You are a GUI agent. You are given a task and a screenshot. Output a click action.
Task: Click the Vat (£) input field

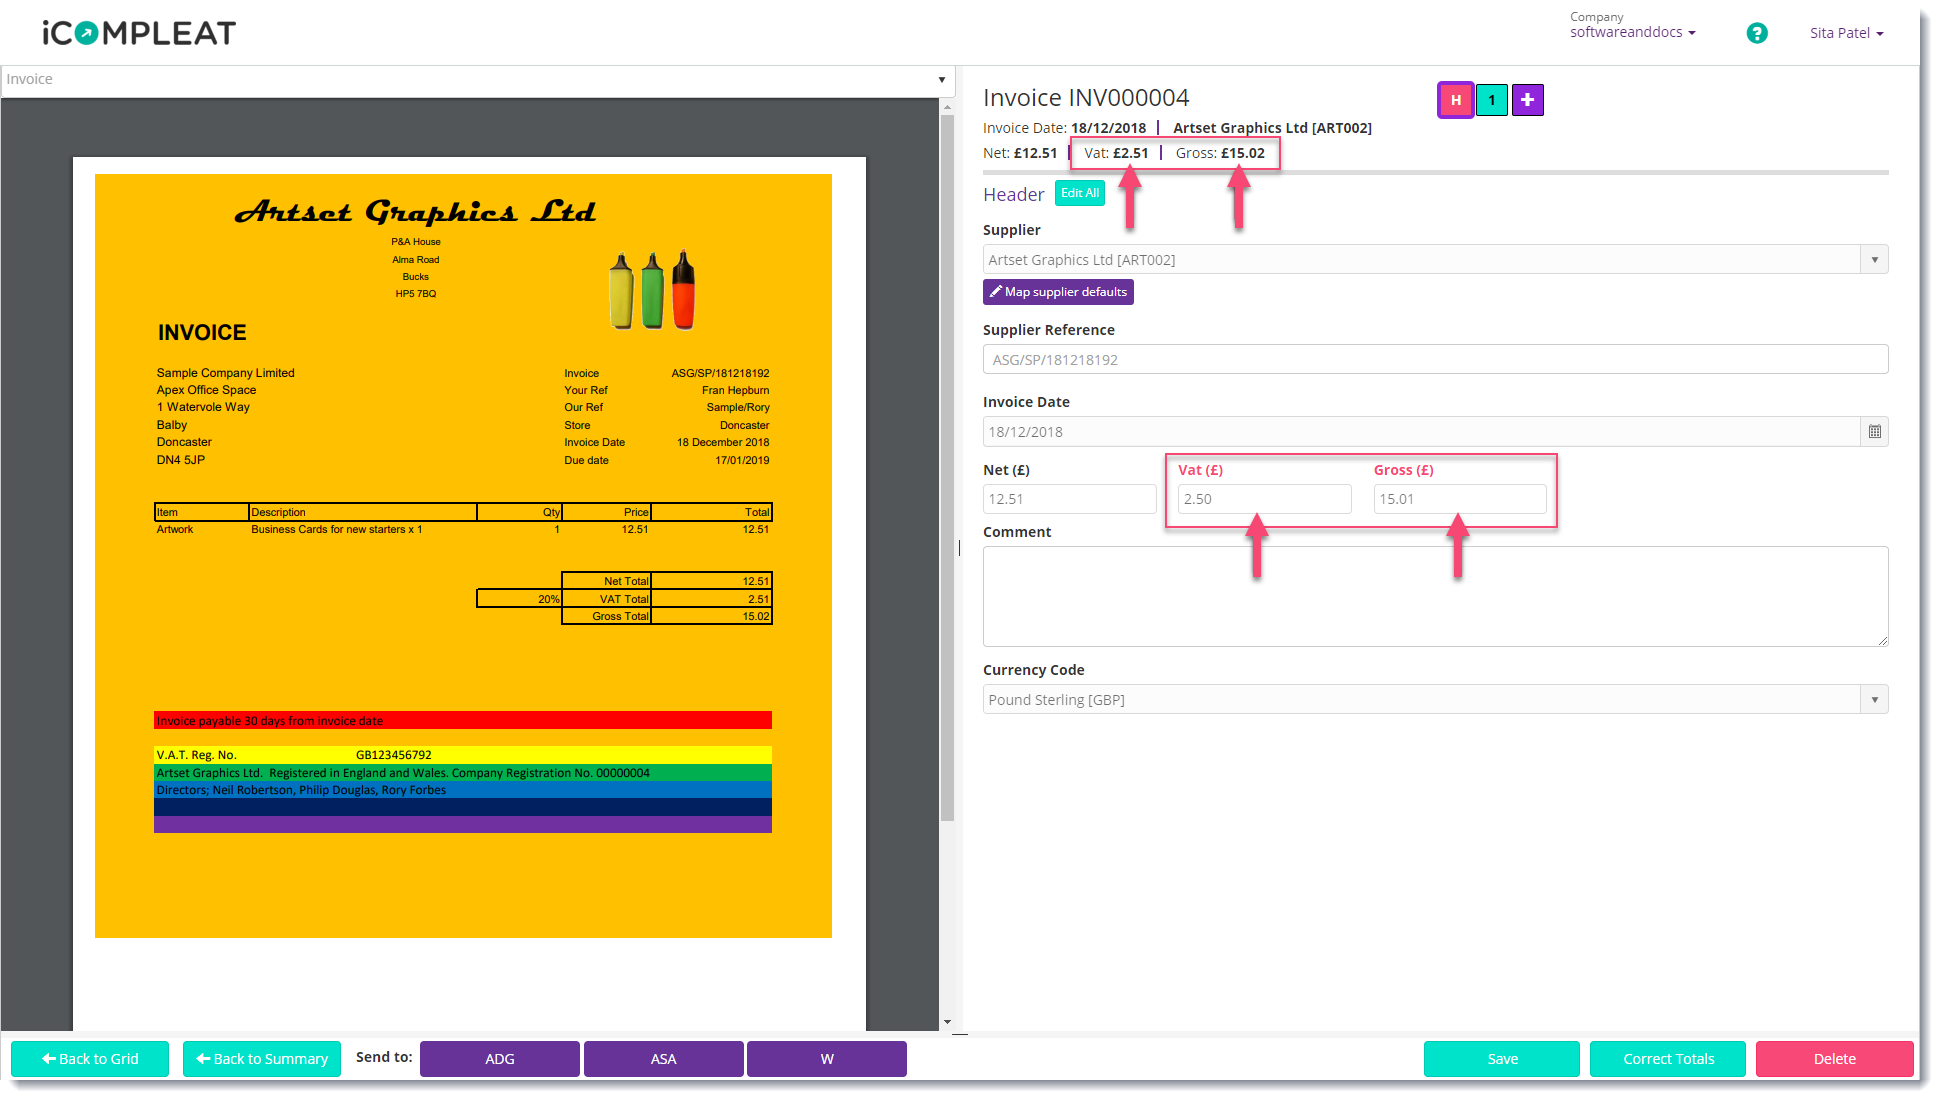point(1264,499)
